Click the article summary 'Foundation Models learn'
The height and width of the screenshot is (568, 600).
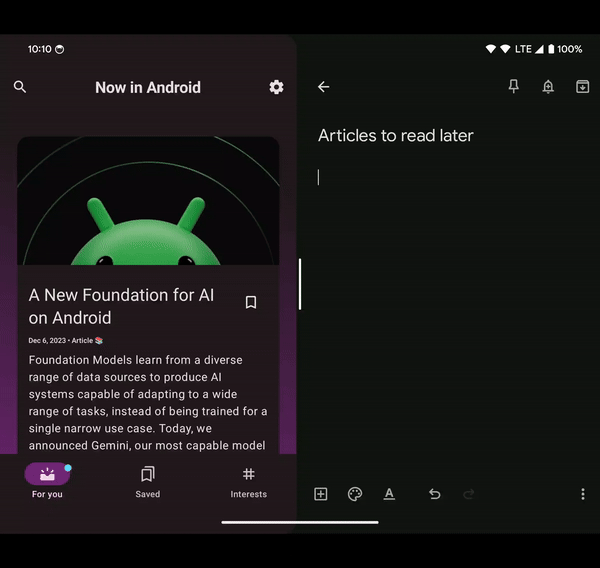pyautogui.click(x=148, y=403)
